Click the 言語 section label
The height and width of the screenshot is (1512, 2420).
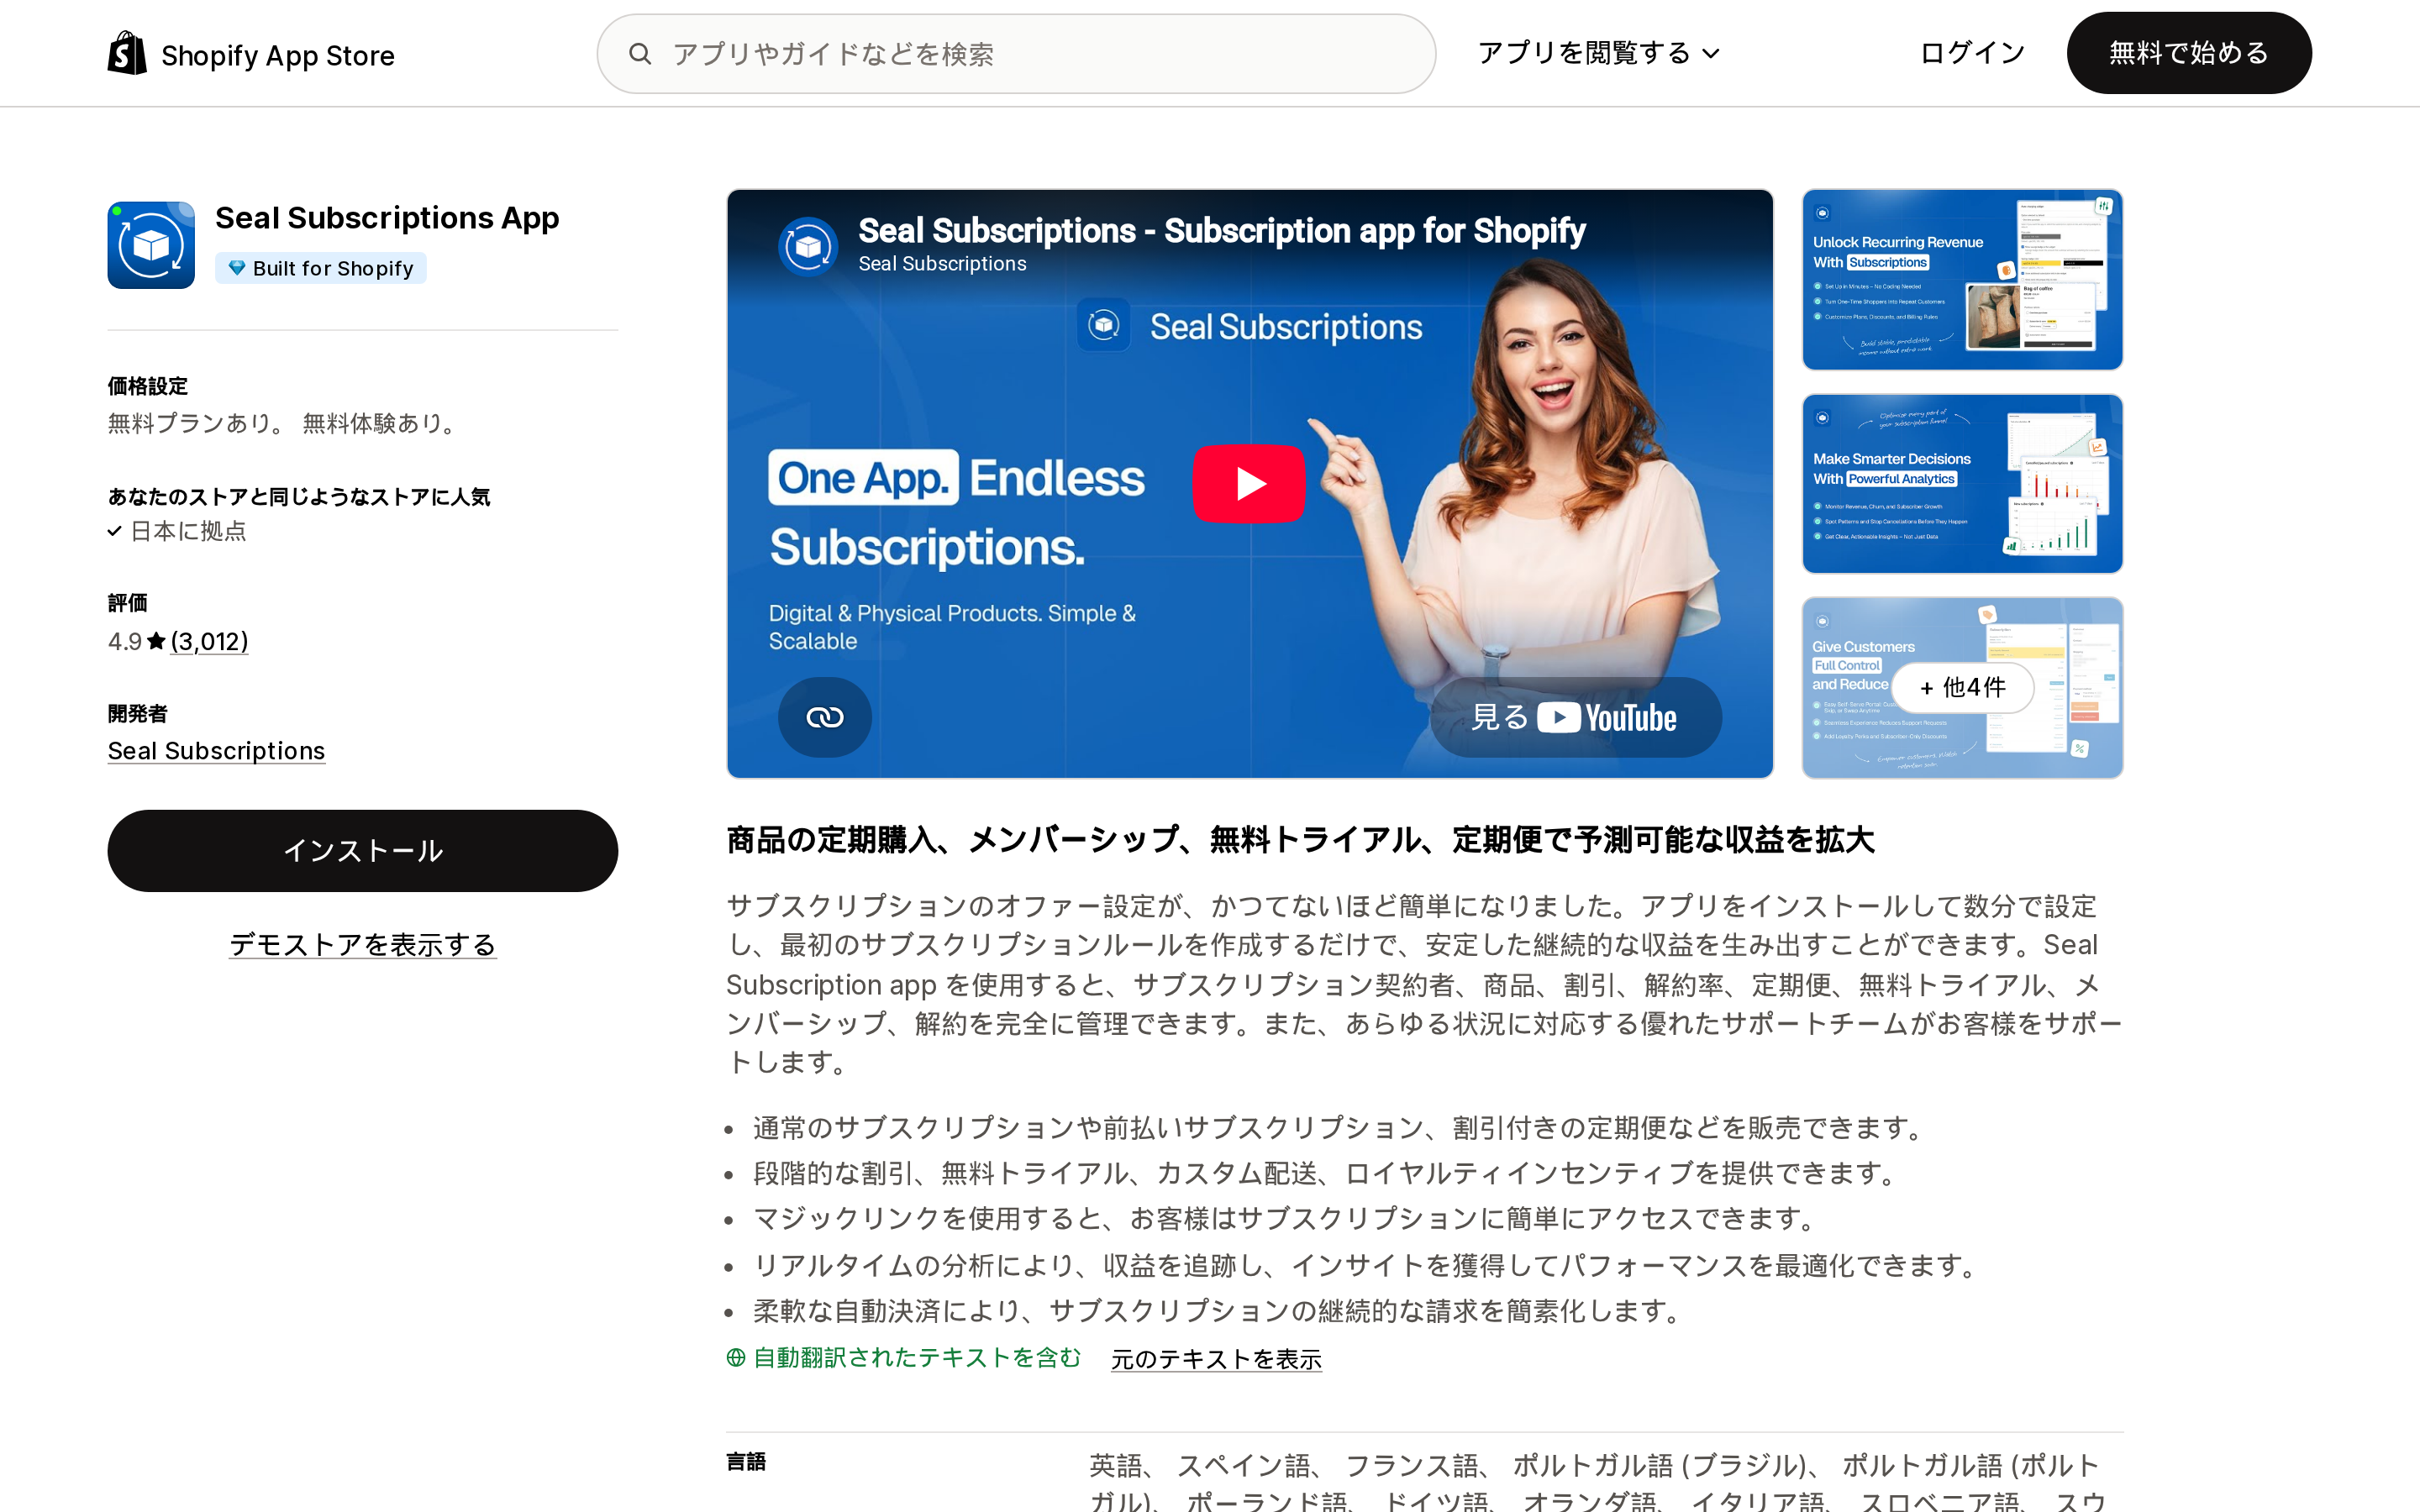746,1462
